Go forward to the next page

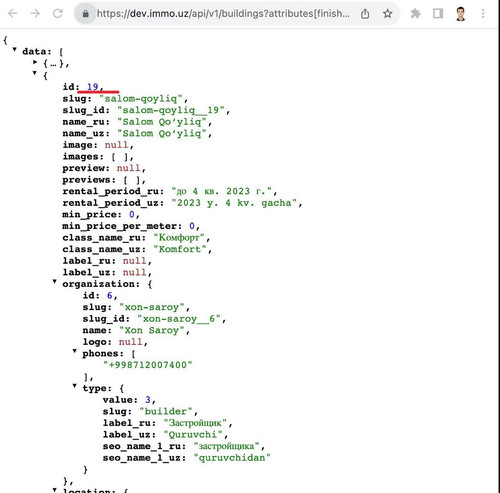point(35,14)
